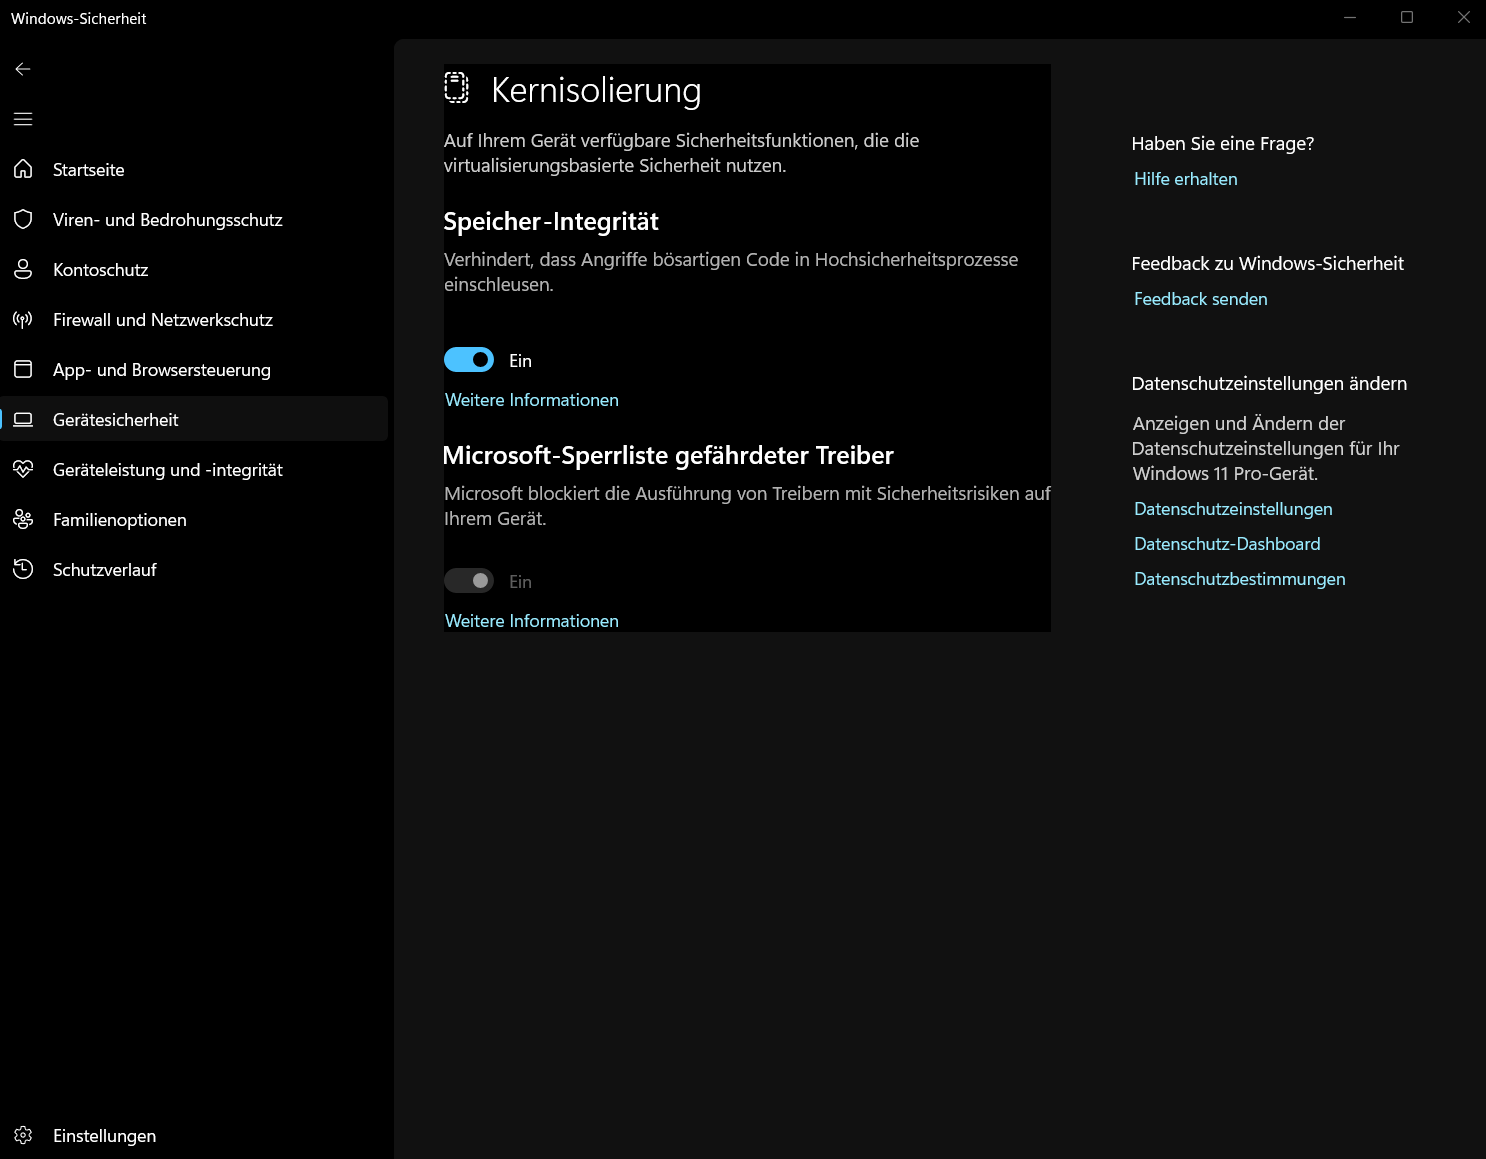Open the Datenschutzbestimmungen link
Image resolution: width=1486 pixels, height=1159 pixels.
[1240, 579]
